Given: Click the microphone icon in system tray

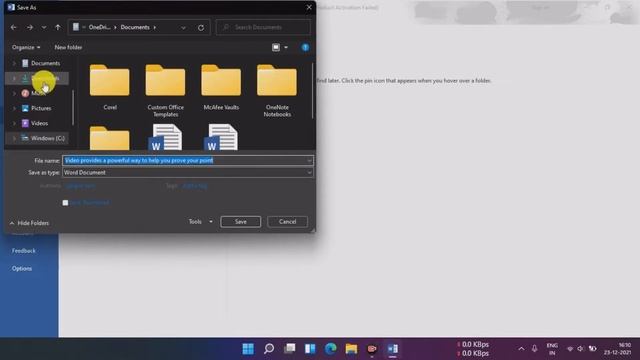Looking at the screenshot, I should [x=534, y=349].
